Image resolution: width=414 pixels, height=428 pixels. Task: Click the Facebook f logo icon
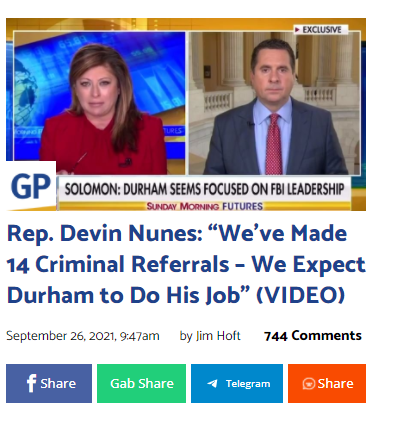click(31, 383)
